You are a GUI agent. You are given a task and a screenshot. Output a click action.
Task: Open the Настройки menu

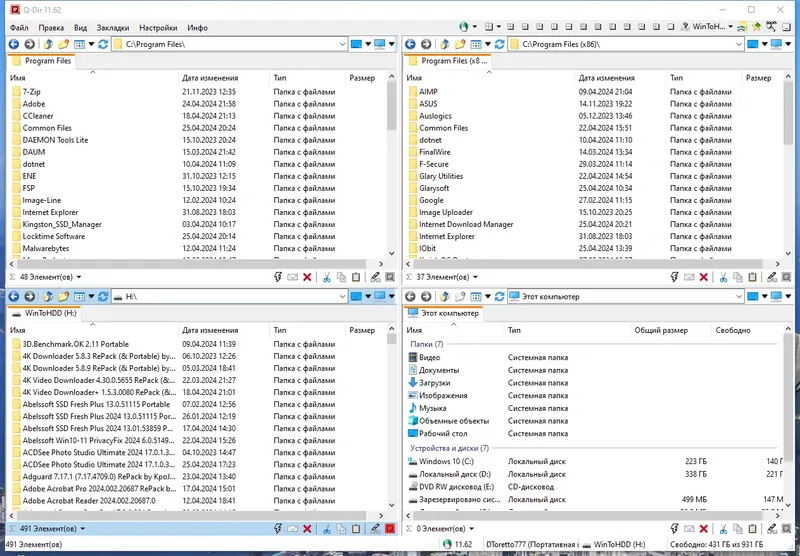tap(158, 28)
